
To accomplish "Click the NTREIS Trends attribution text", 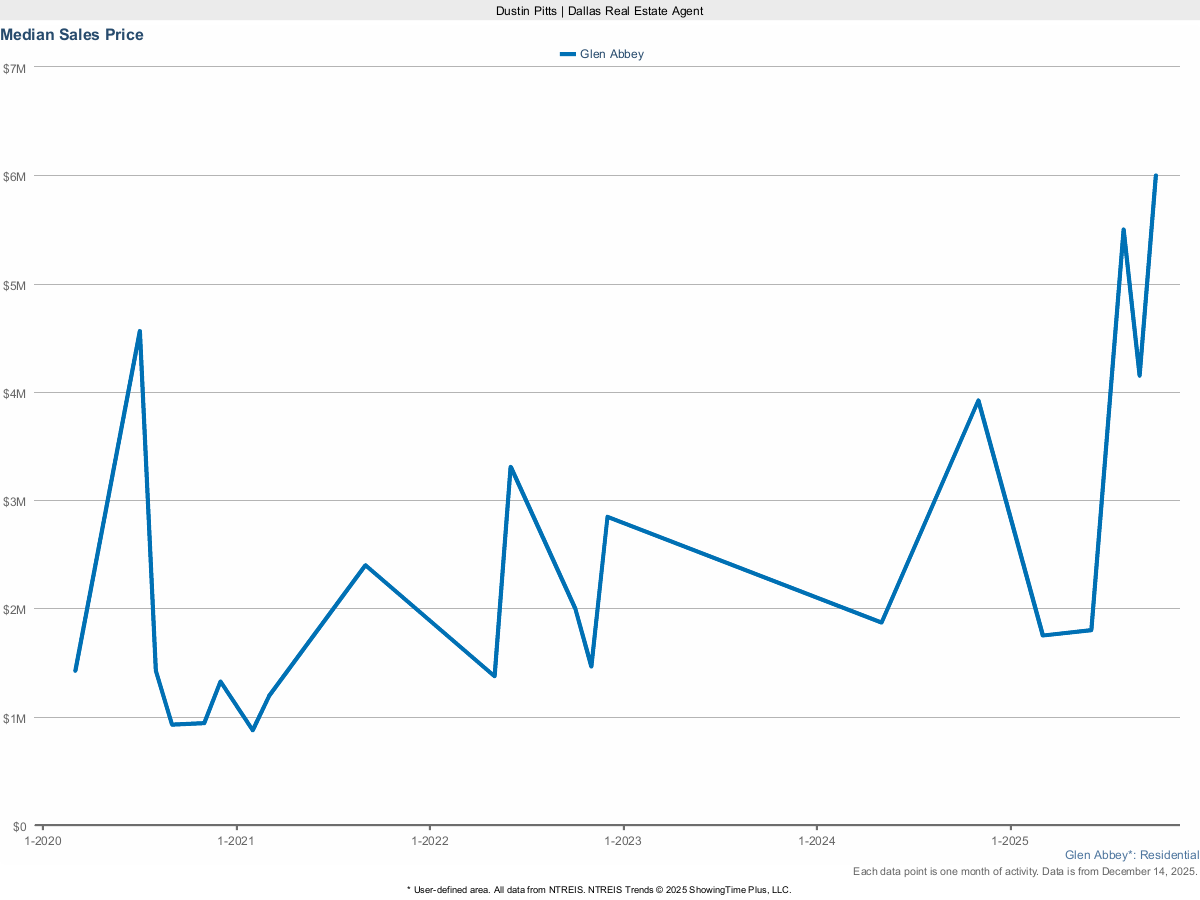I will coord(598,889).
